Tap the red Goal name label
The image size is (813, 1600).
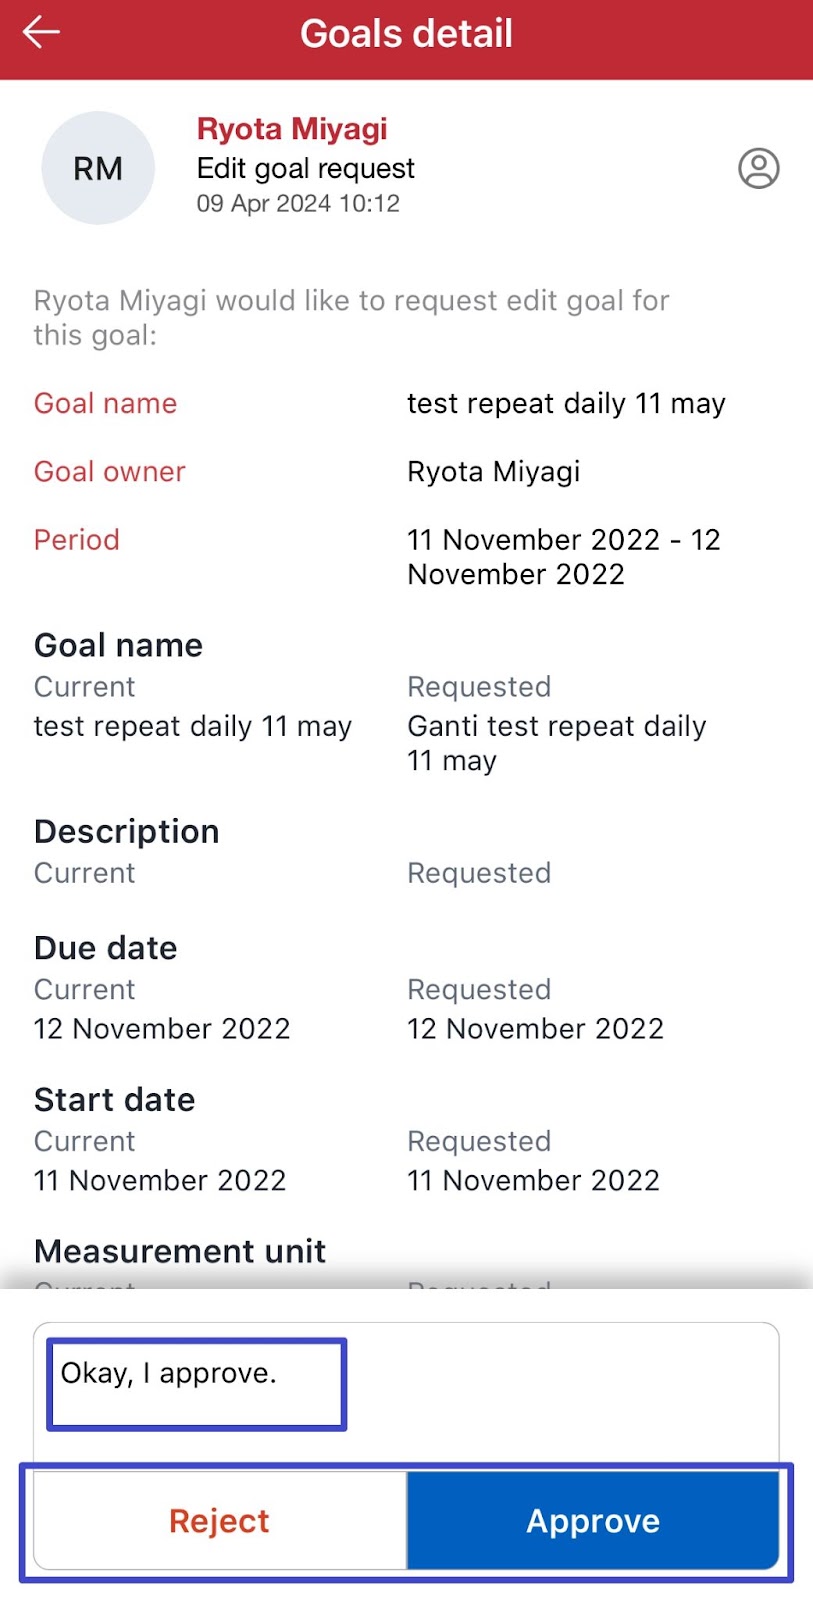click(105, 403)
